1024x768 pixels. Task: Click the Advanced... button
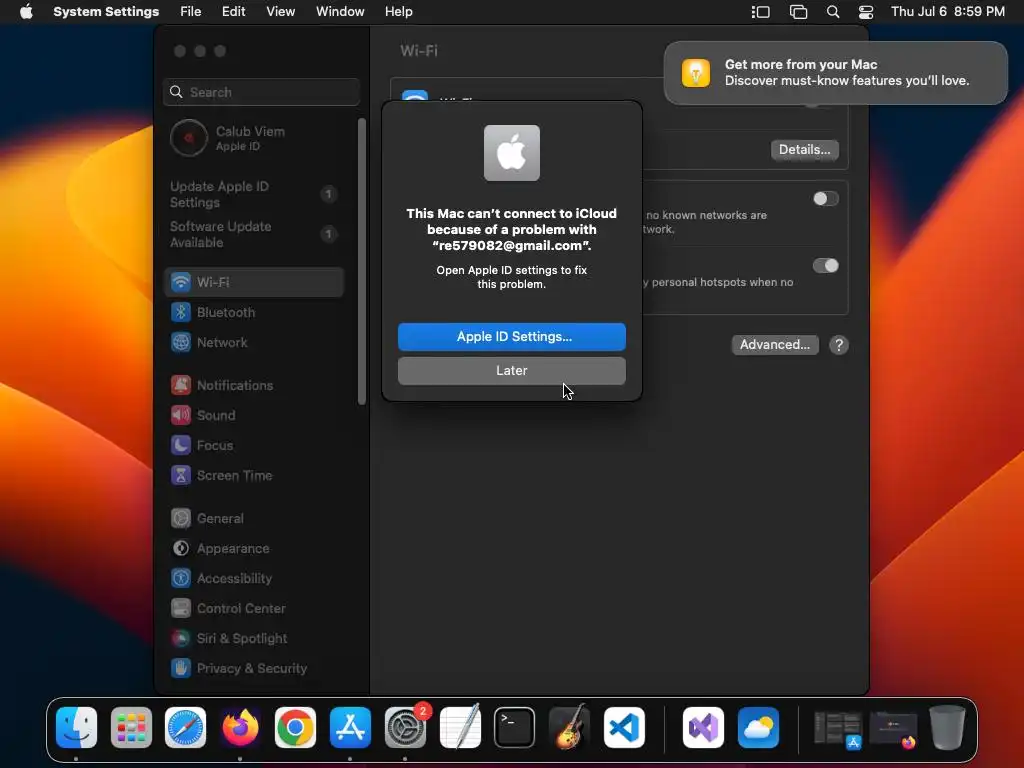click(x=775, y=345)
